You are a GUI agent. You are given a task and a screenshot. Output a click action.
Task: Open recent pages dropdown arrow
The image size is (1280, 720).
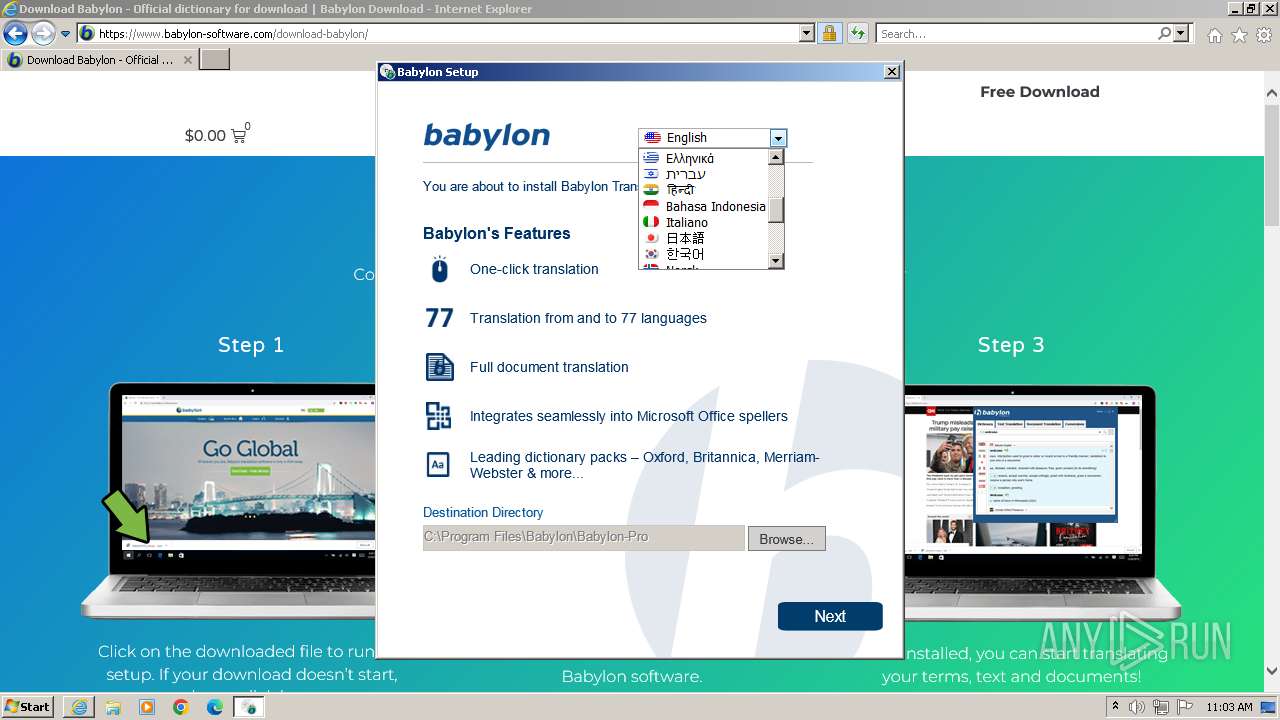[x=66, y=34]
